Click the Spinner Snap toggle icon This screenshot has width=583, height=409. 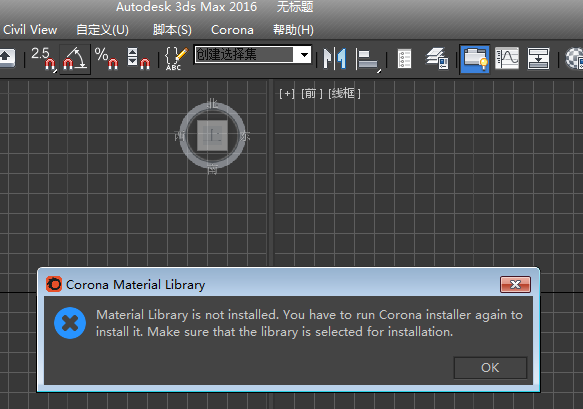[x=138, y=58]
